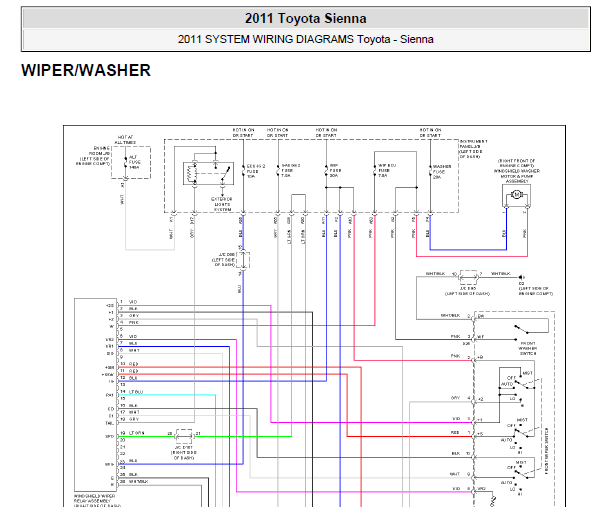Viewport: 605px width, 507px height.
Task: Click the "2011 SYSTEM WIRING DIAGRAMS Toyota - Sienna" subtitle
Action: [306, 39]
